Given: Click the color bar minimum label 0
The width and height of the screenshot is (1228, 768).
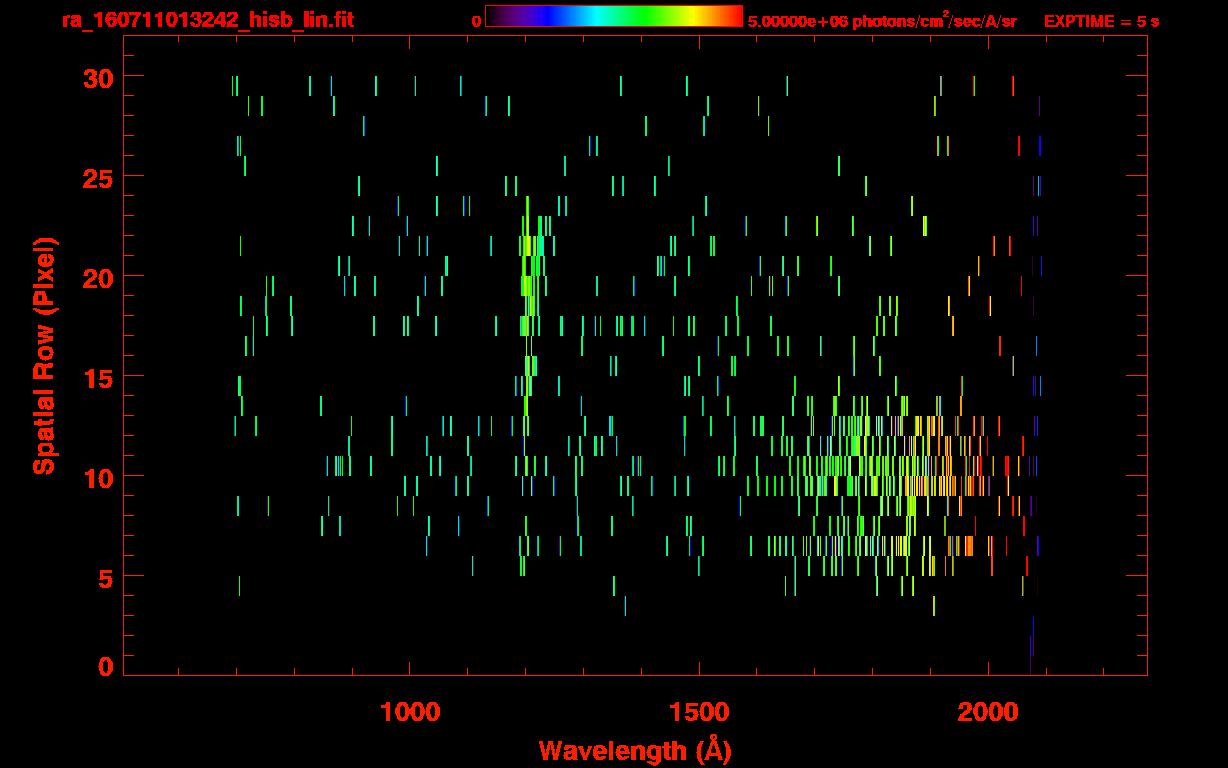Looking at the screenshot, I should click(476, 21).
